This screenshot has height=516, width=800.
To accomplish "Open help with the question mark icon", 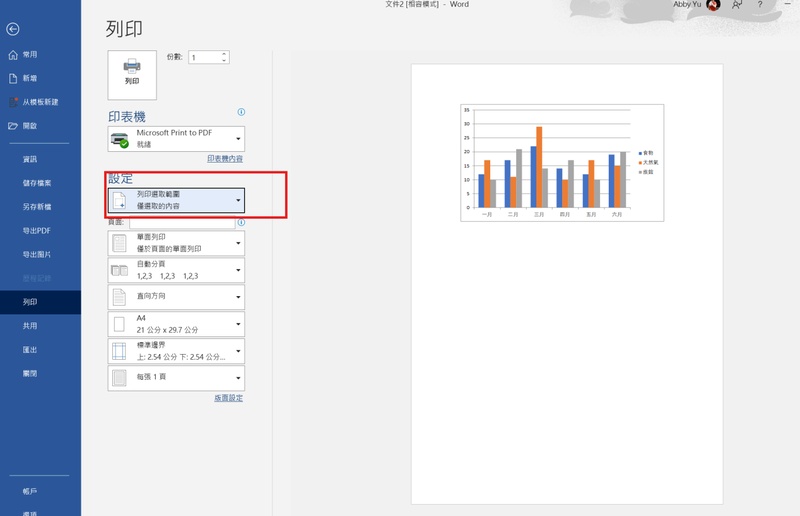I will click(760, 4).
